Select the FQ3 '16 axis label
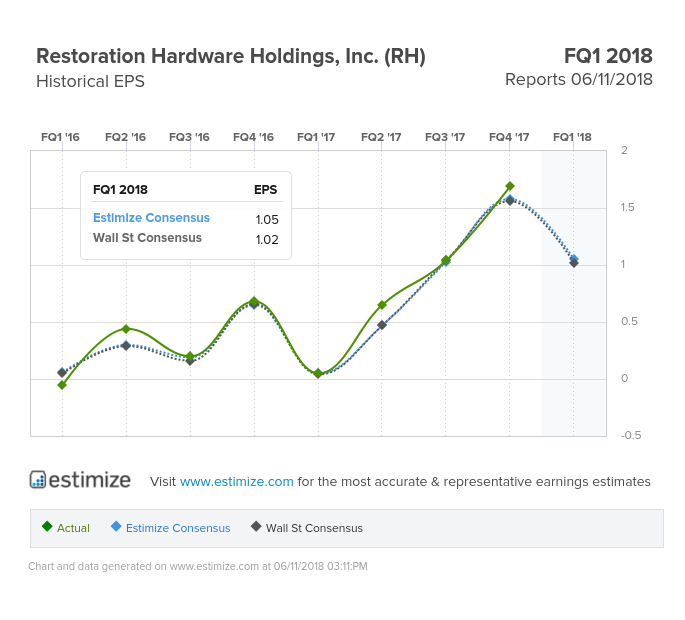Viewport: 685px width, 620px height. (189, 137)
